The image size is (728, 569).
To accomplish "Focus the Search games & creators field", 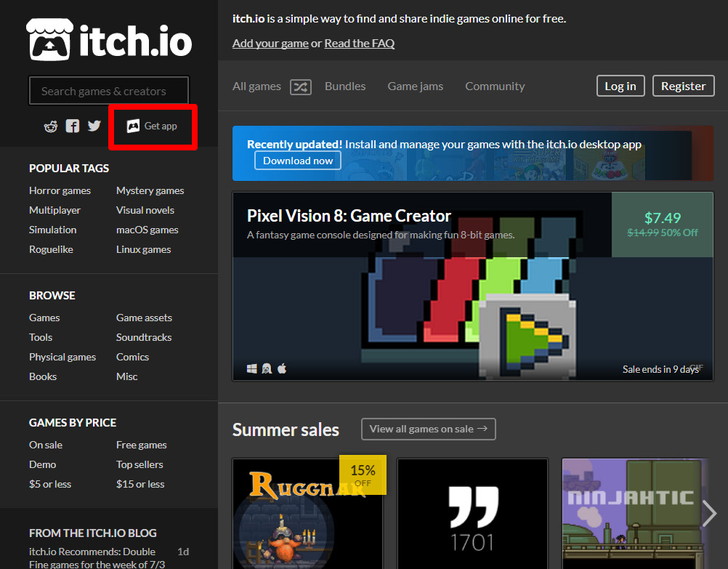I will pyautogui.click(x=109, y=91).
